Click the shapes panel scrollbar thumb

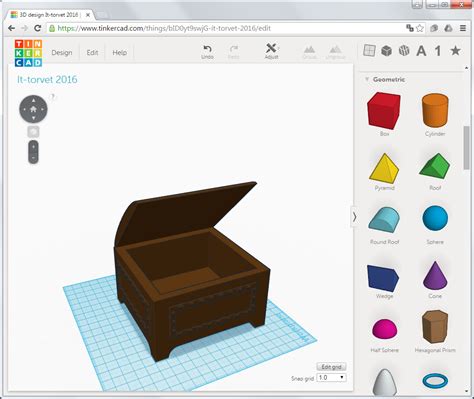467,148
